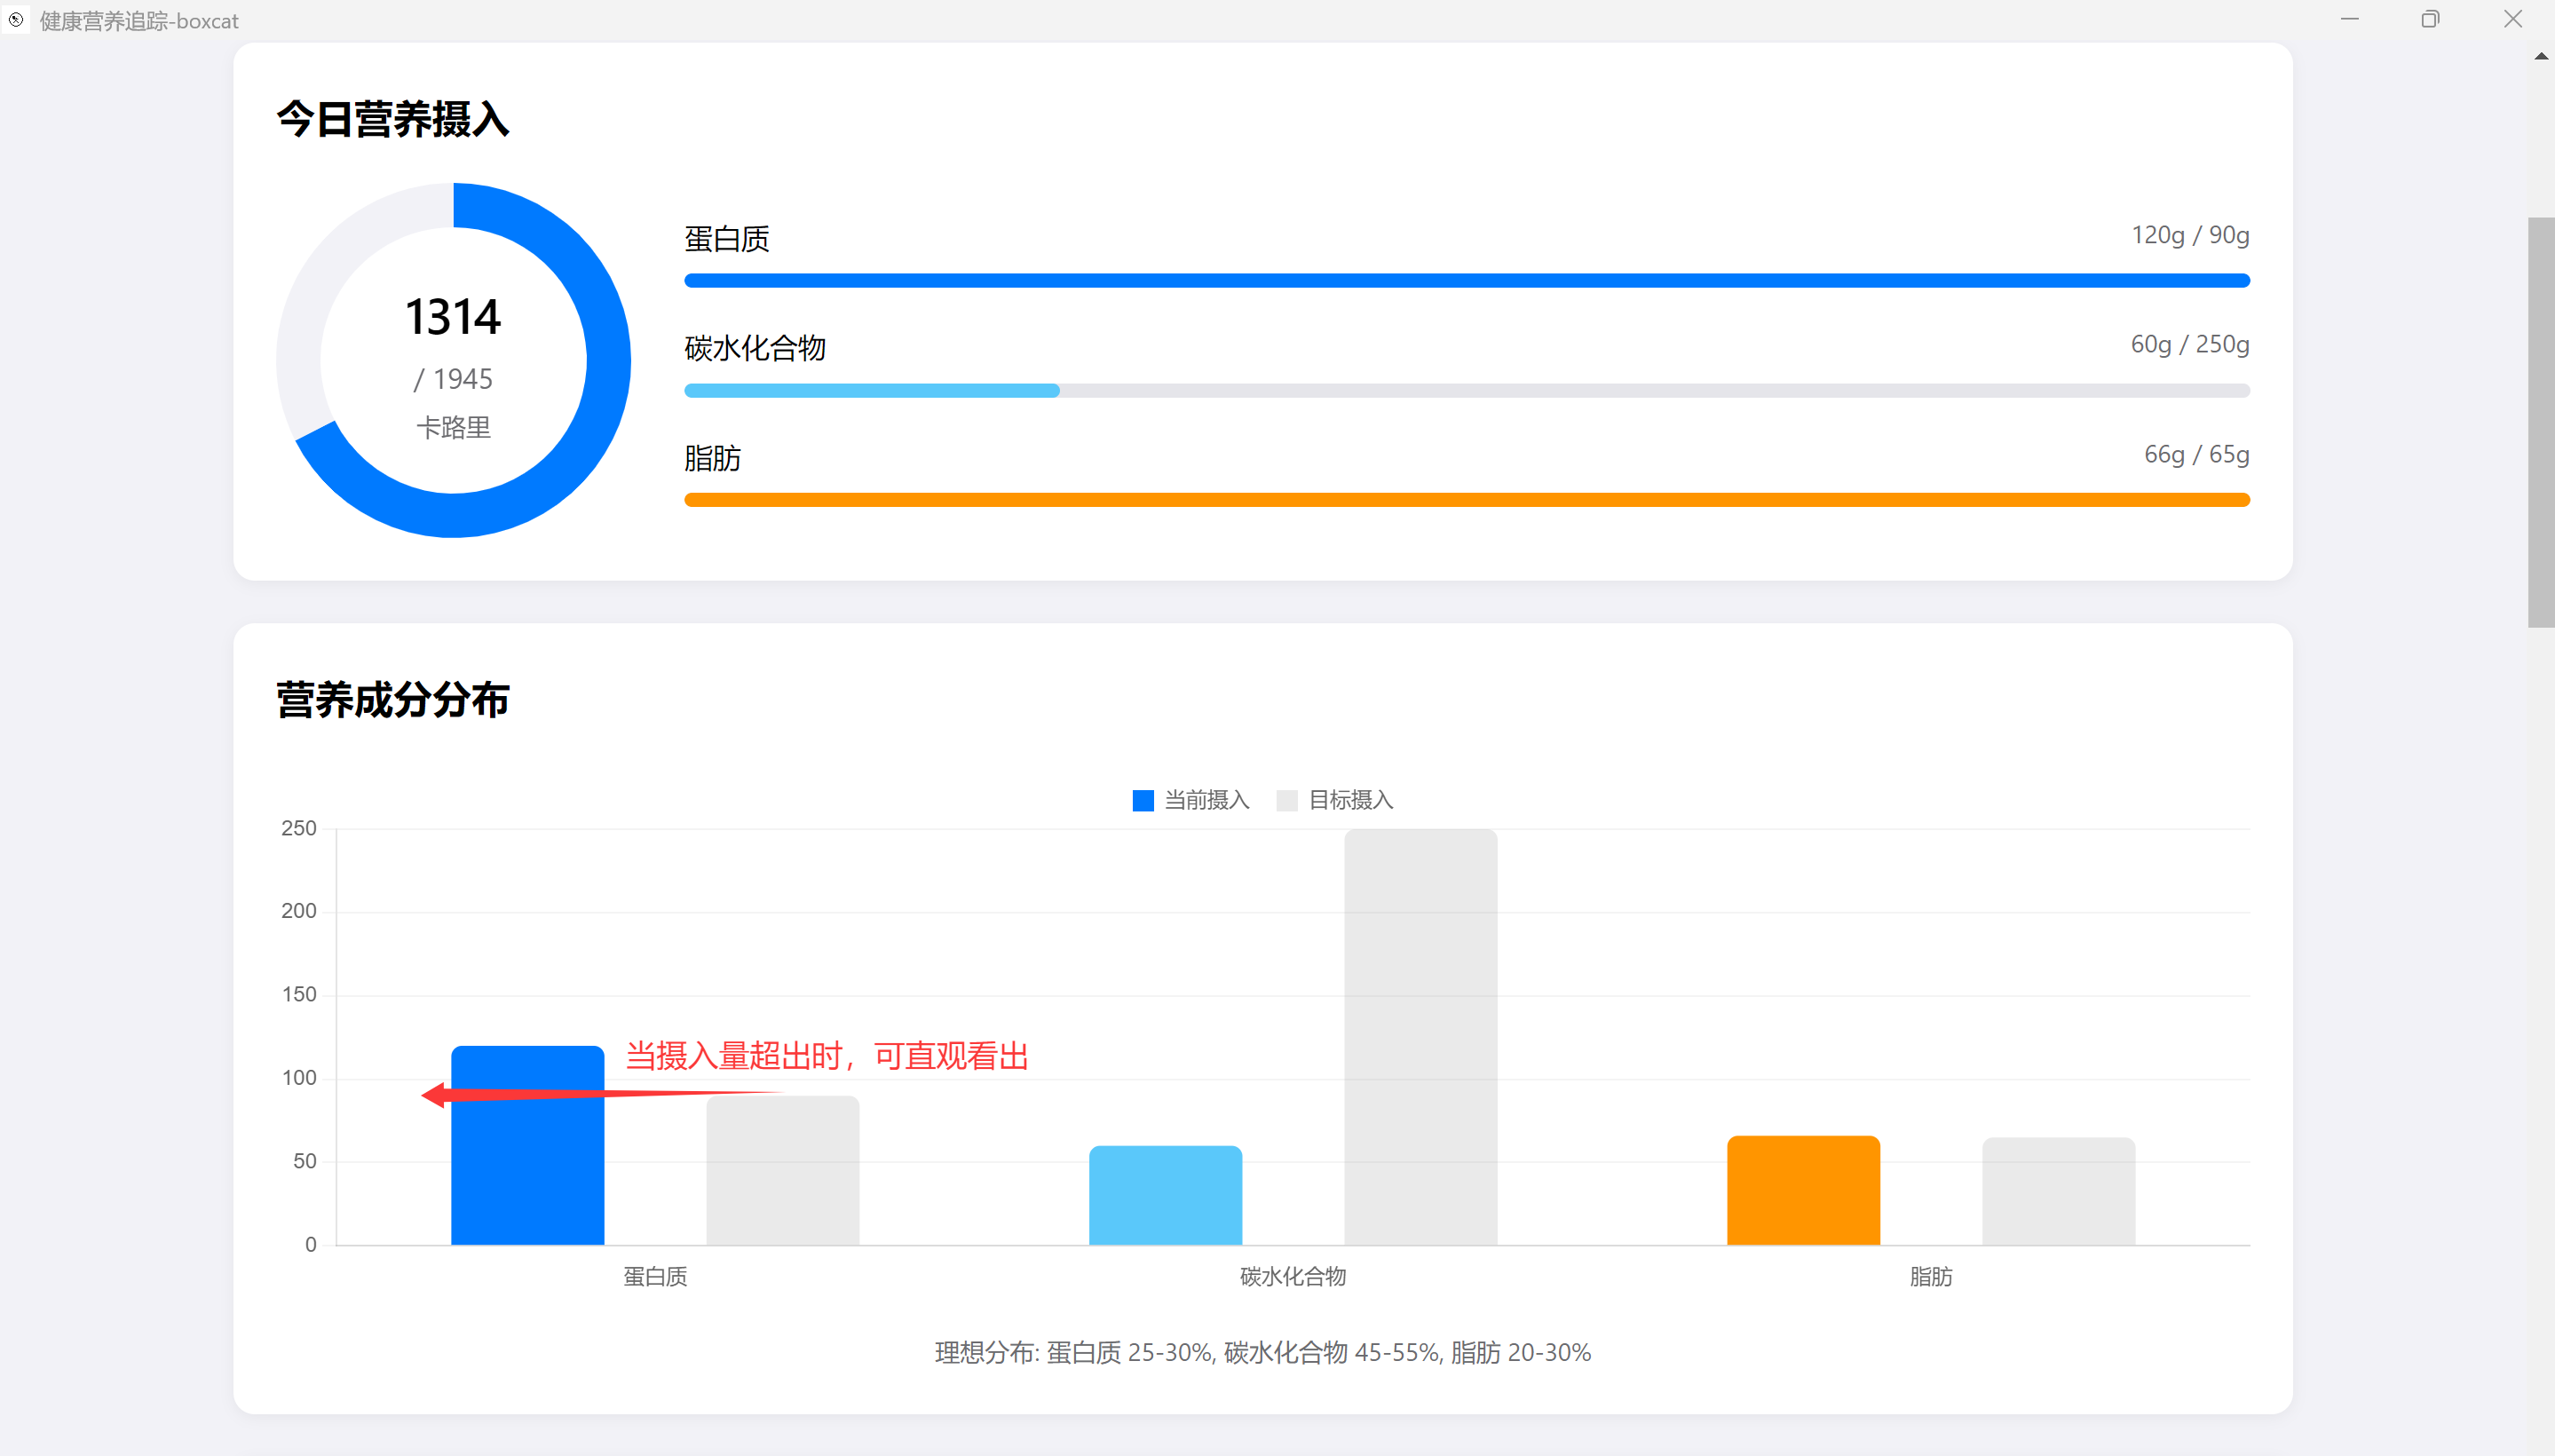This screenshot has height=1456, width=2555.
Task: Click the gray 脂肪 target bar
Action: point(2059,1191)
